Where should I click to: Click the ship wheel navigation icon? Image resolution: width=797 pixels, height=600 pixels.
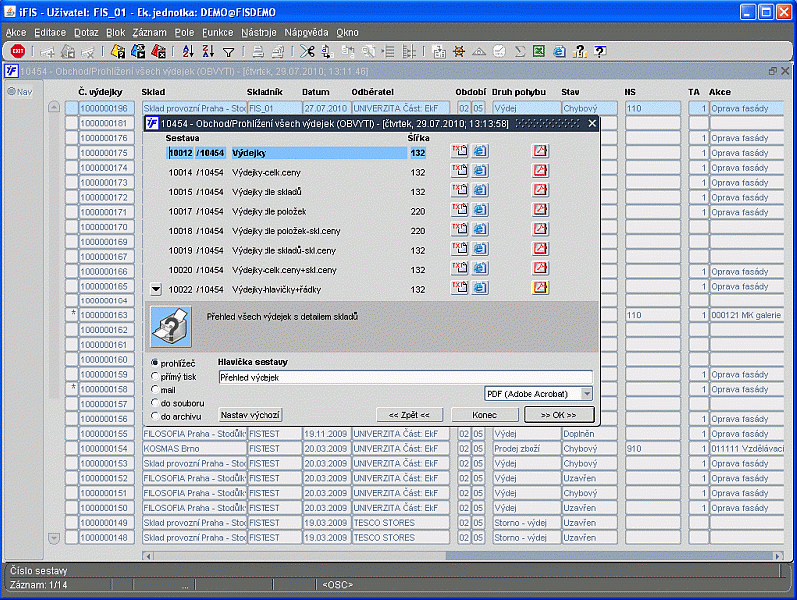point(459,51)
